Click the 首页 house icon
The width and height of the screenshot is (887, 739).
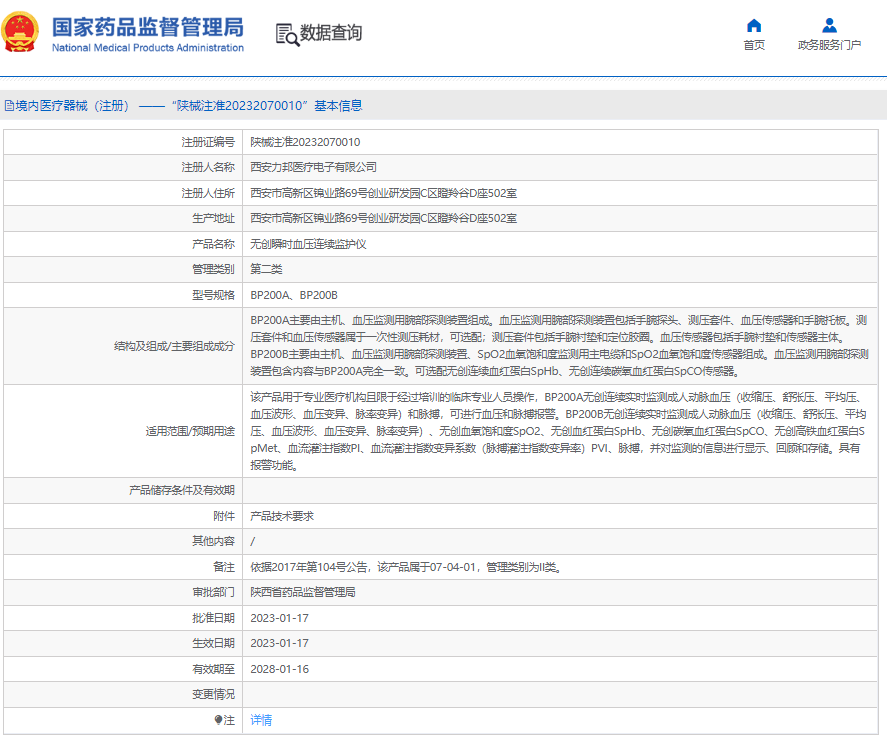coord(754,25)
